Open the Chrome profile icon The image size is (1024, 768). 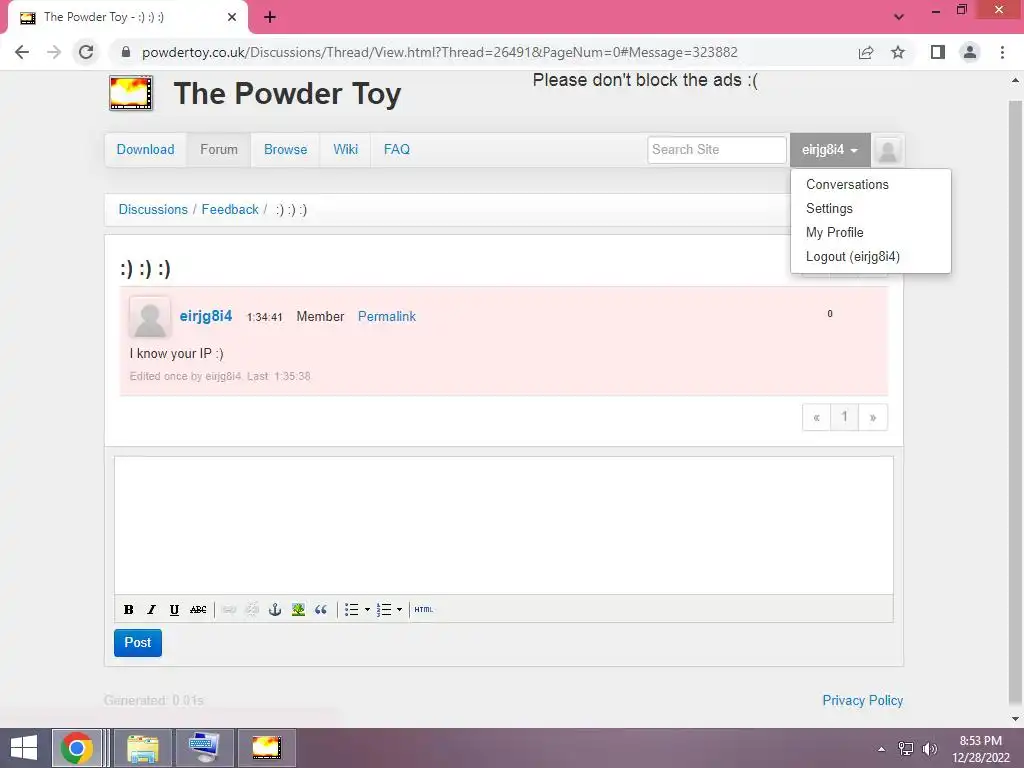[x=970, y=52]
